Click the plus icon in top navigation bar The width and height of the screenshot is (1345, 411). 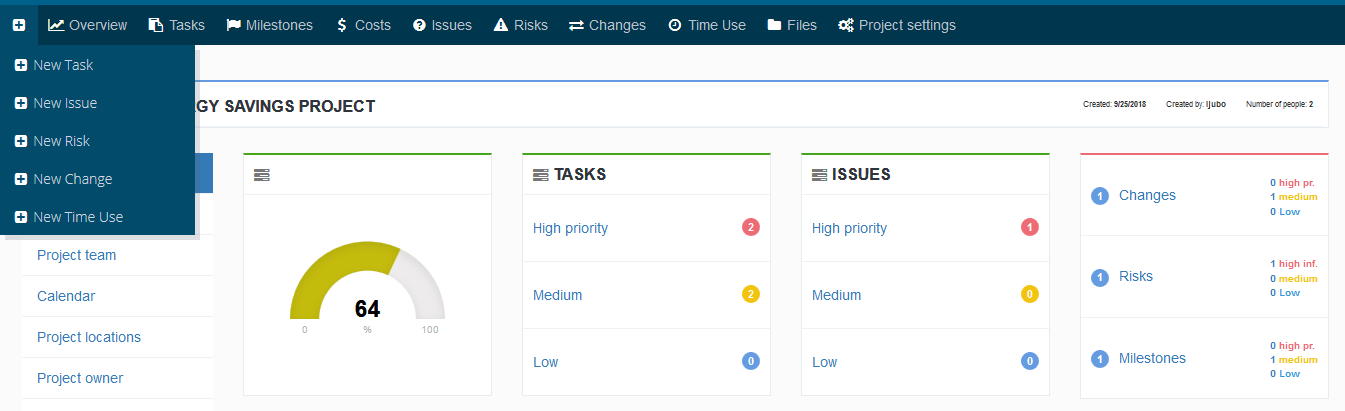pyautogui.click(x=19, y=25)
